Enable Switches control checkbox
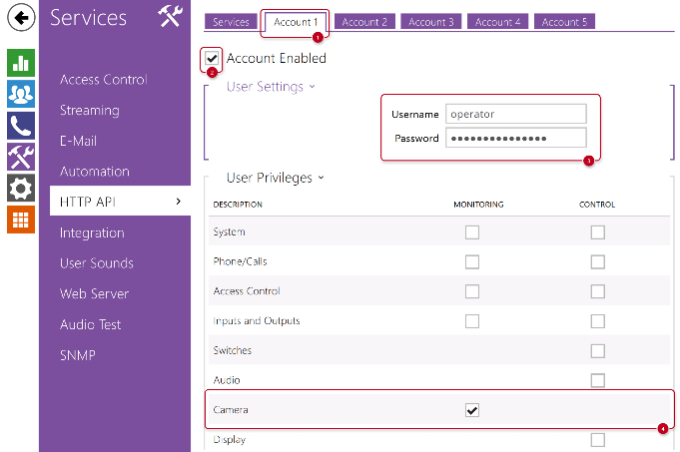The height and width of the screenshot is (452, 680). [597, 351]
